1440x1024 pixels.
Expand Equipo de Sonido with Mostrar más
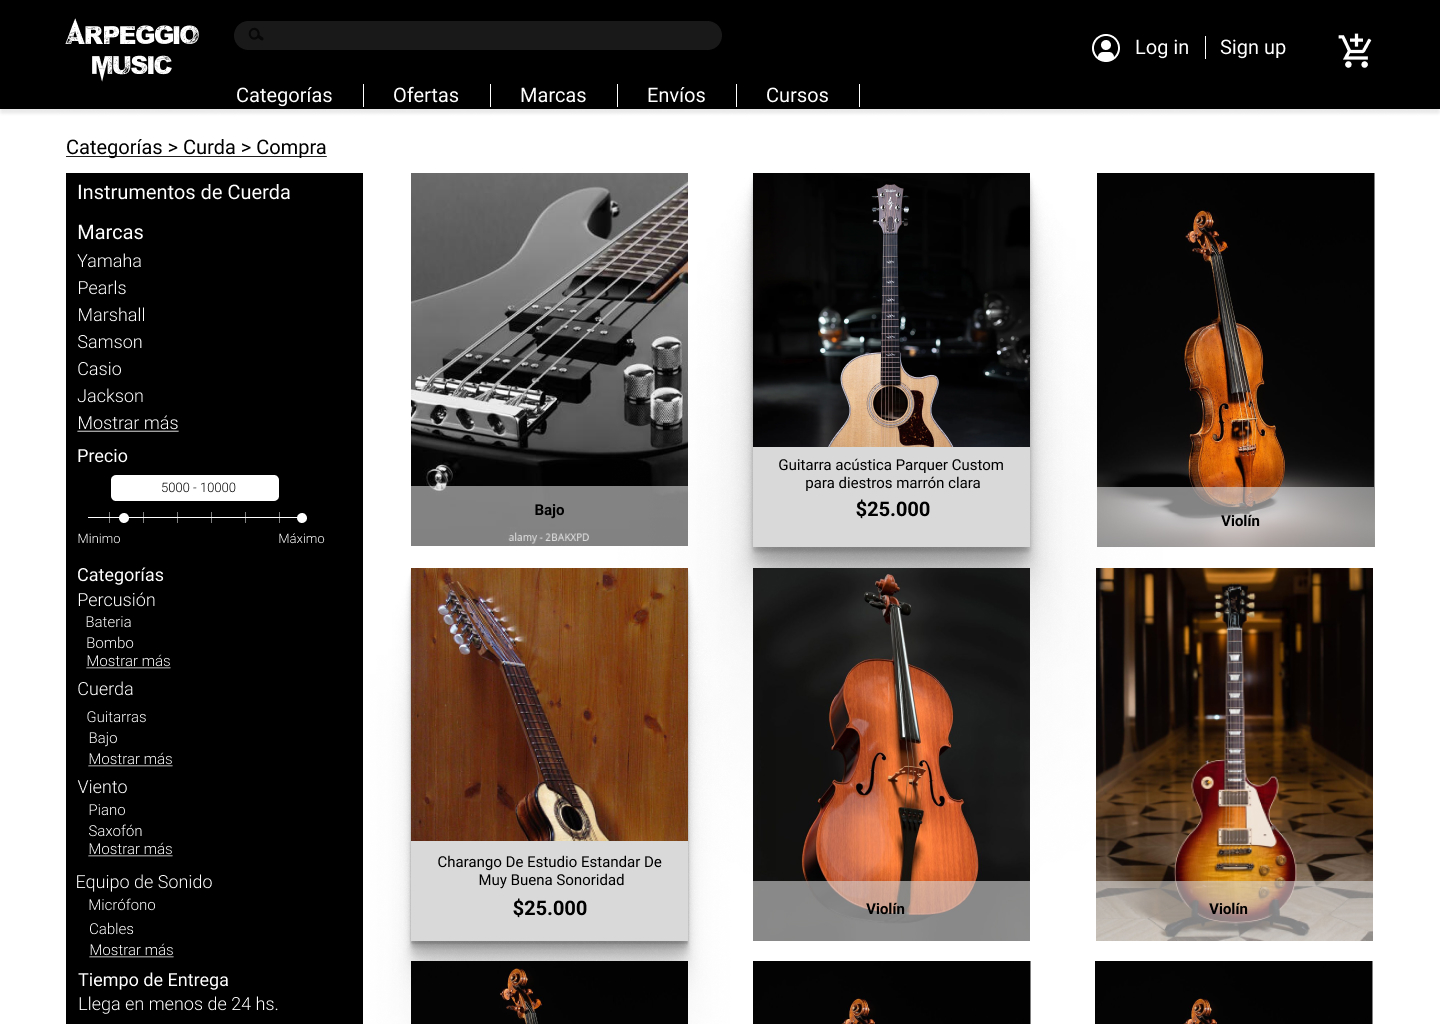click(x=131, y=950)
